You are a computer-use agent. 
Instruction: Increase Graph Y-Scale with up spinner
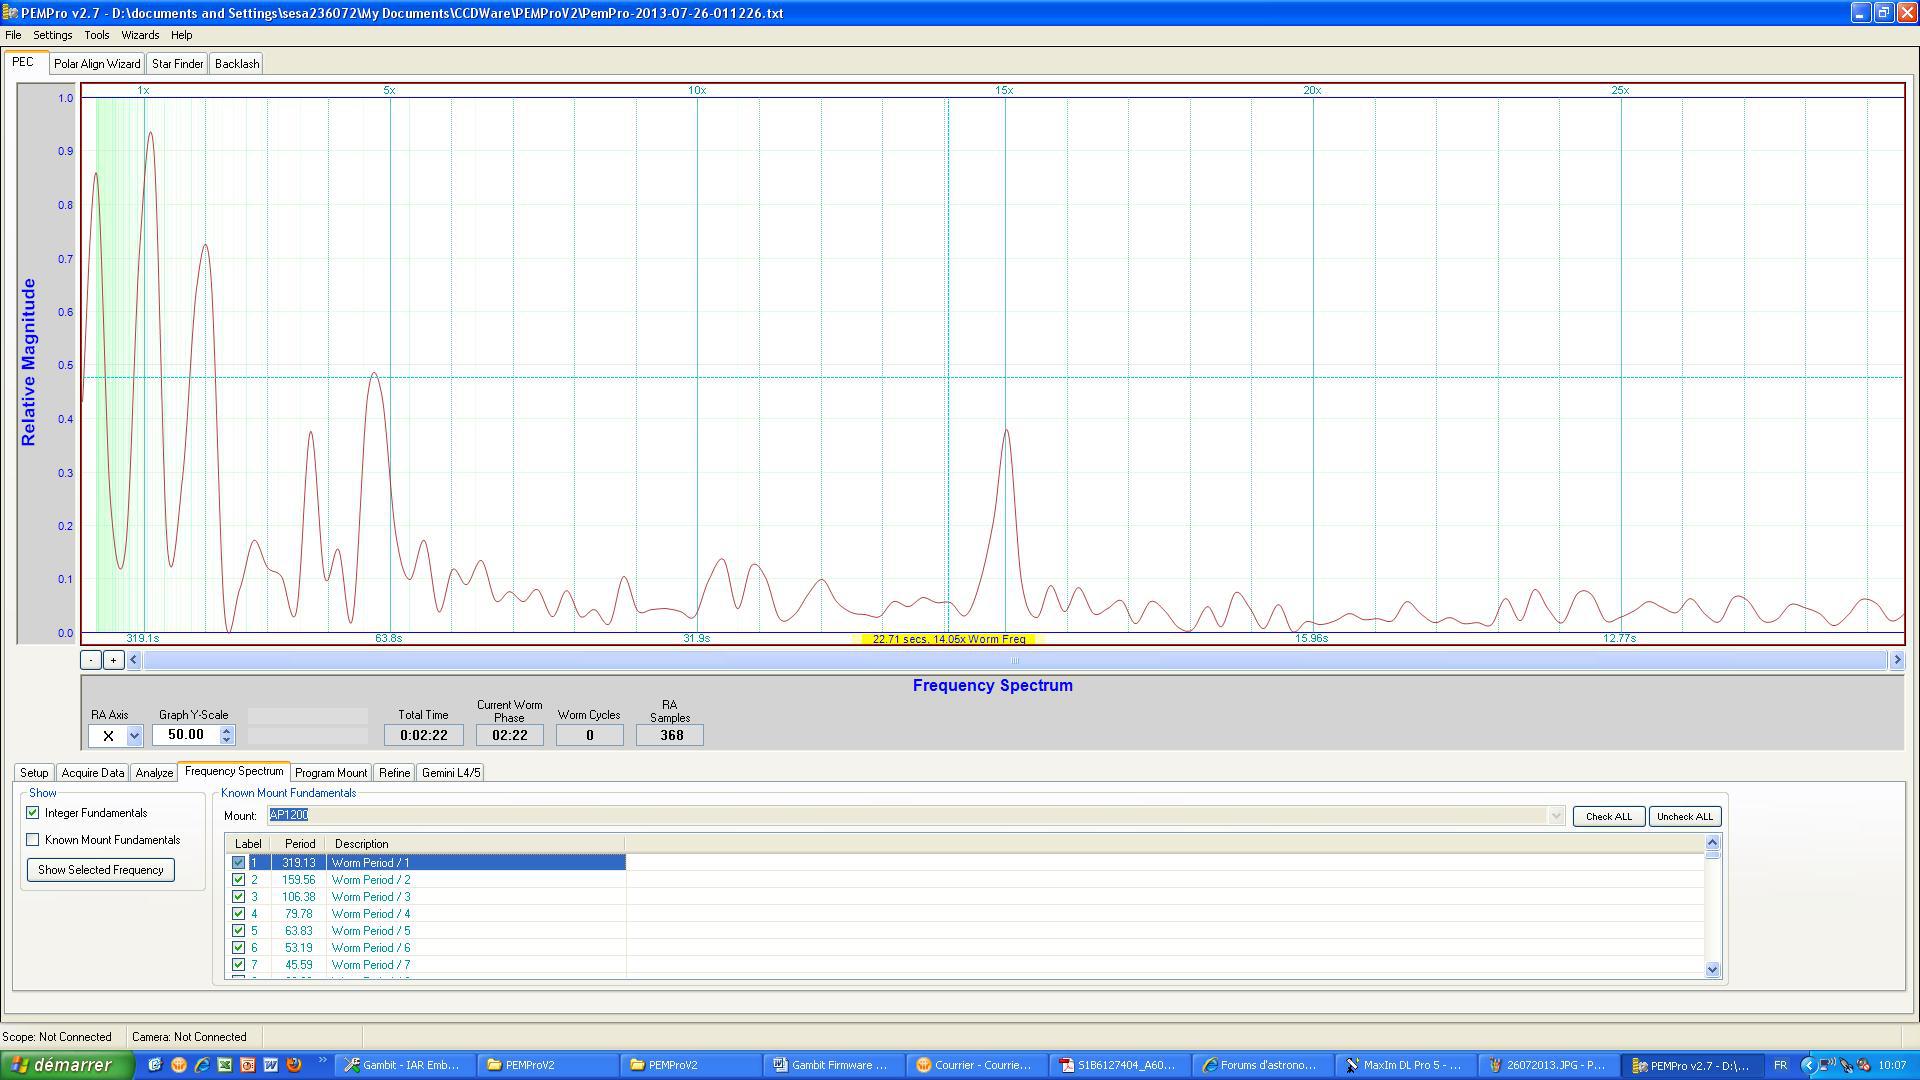(x=227, y=730)
